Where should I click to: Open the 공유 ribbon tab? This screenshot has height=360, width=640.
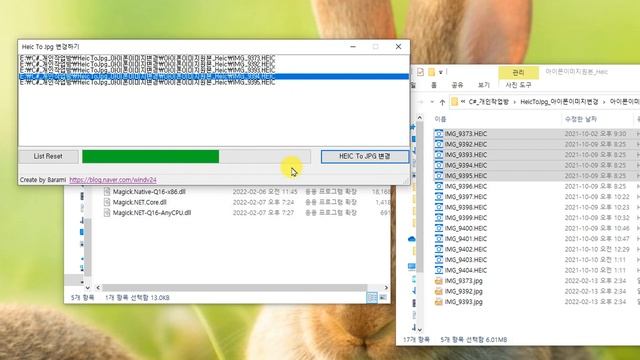[457, 85]
